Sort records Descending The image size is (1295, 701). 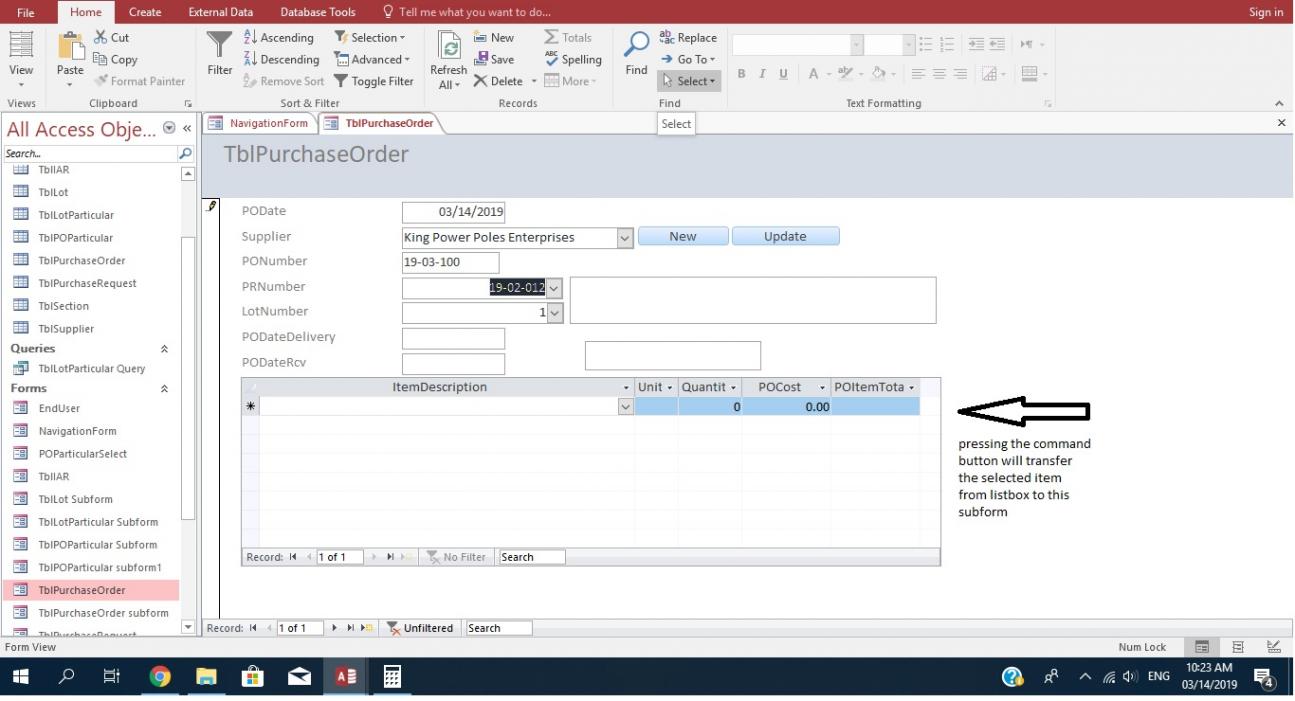282,60
